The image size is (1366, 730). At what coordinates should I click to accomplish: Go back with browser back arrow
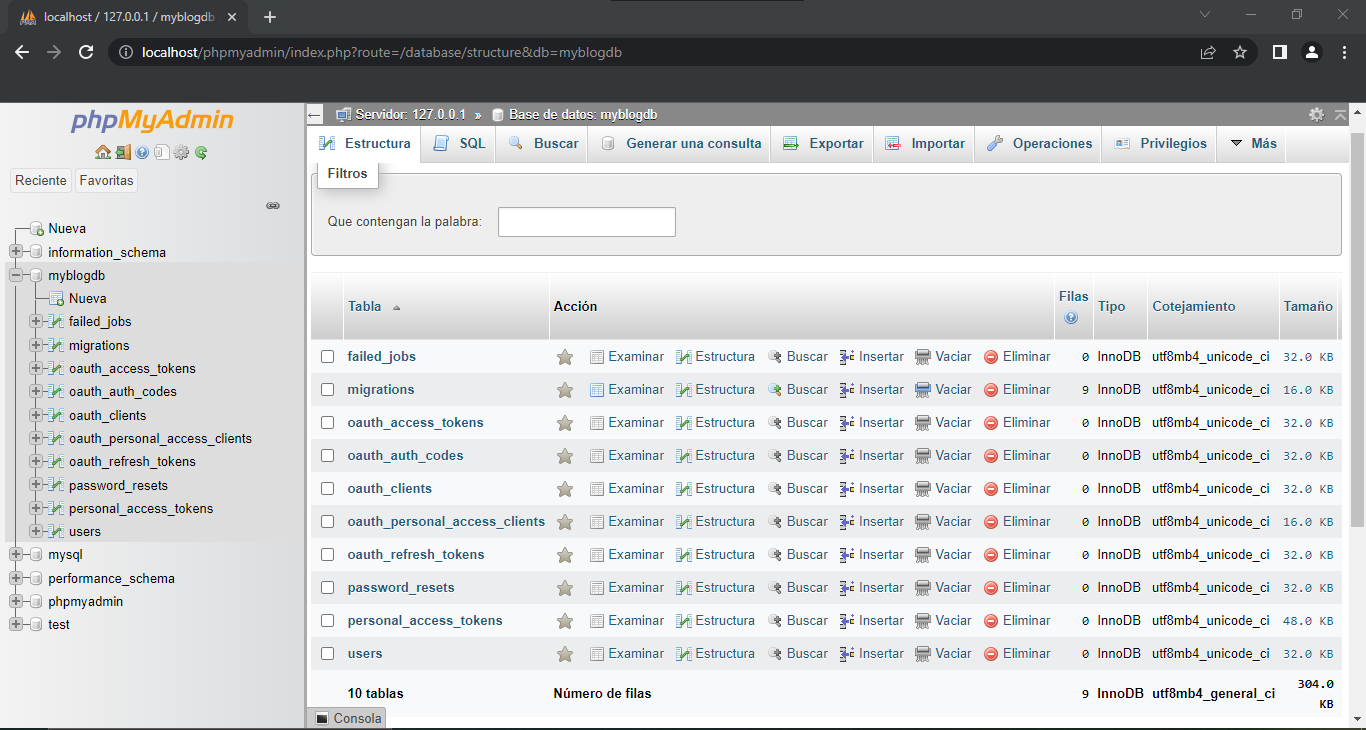click(22, 52)
